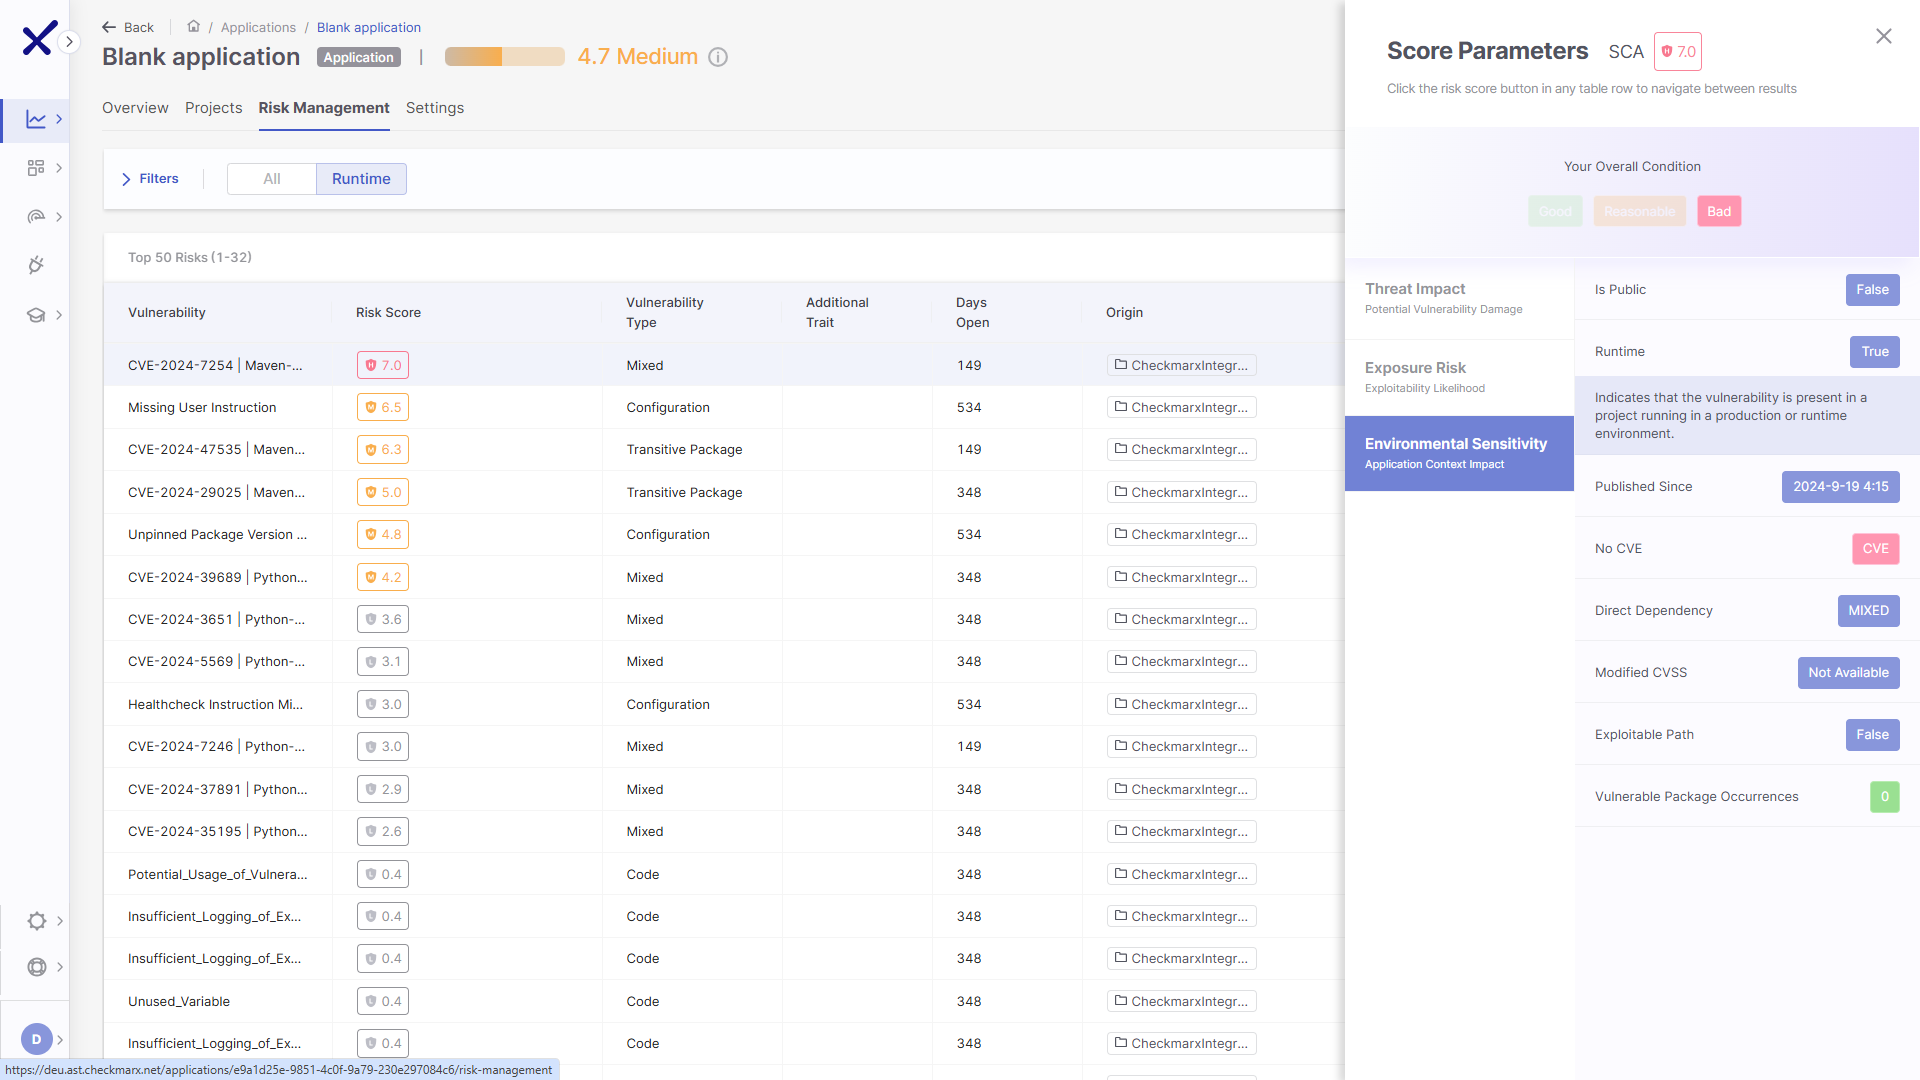This screenshot has height=1080, width=1920.
Task: Go to home breadcrumb icon
Action: tap(193, 27)
